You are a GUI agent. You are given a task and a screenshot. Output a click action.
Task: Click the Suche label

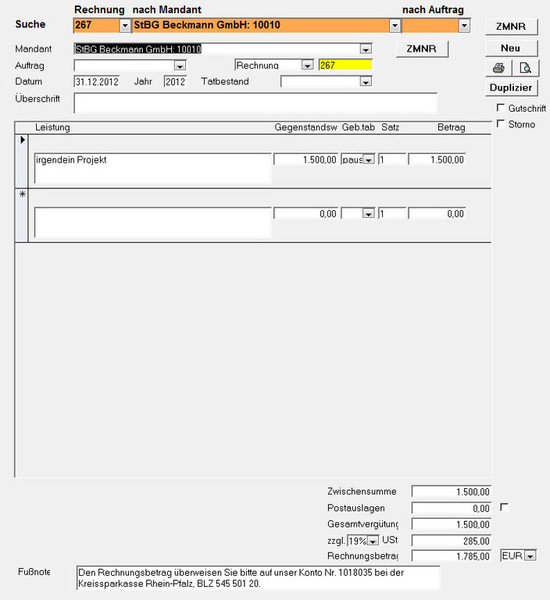[30, 24]
